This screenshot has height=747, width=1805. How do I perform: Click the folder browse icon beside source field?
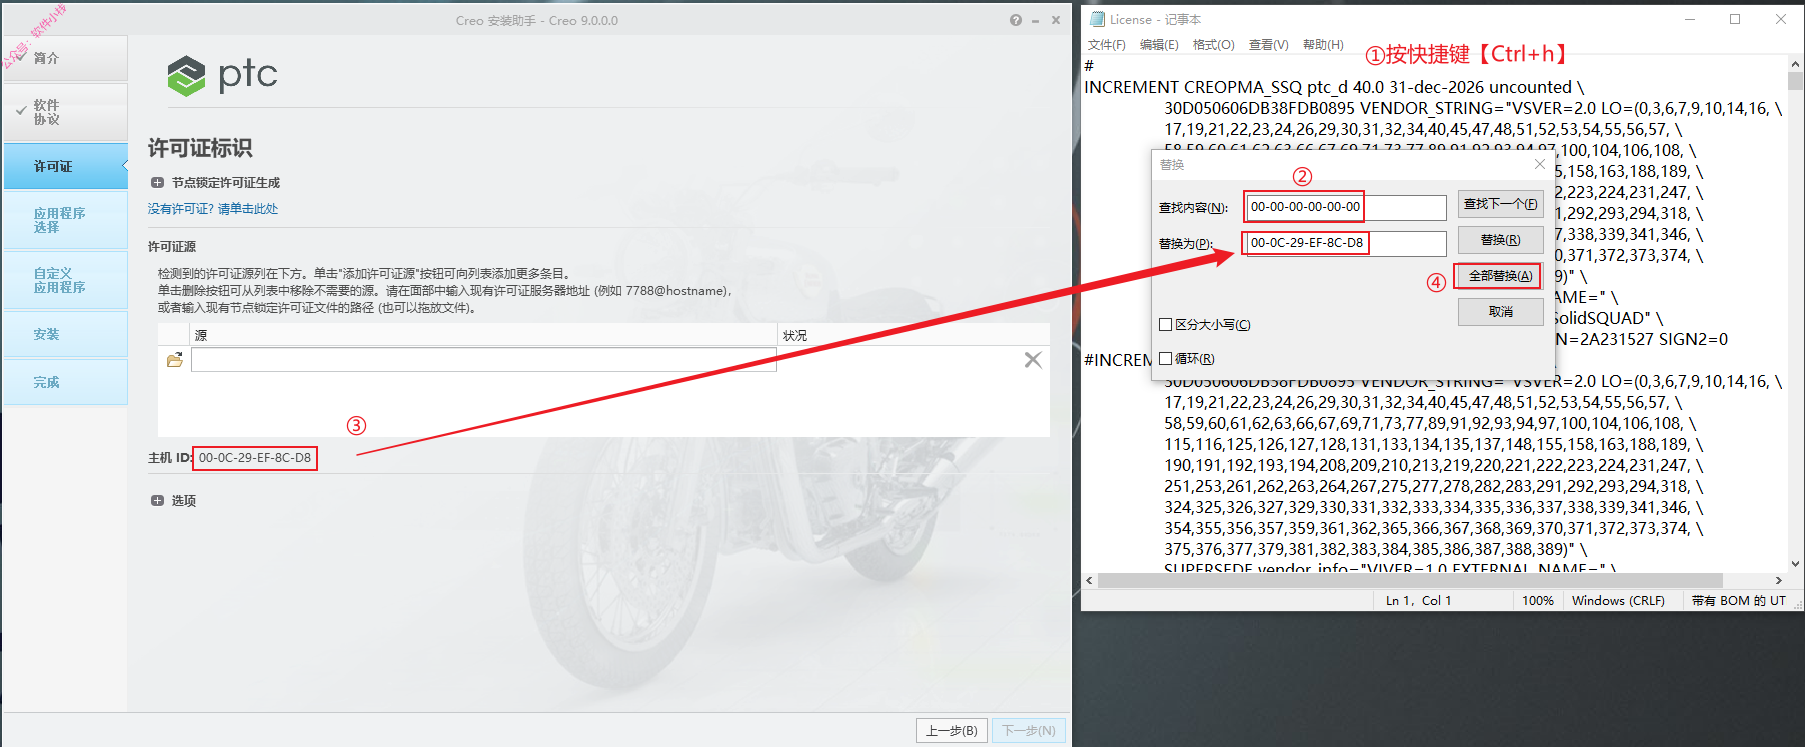pos(175,360)
